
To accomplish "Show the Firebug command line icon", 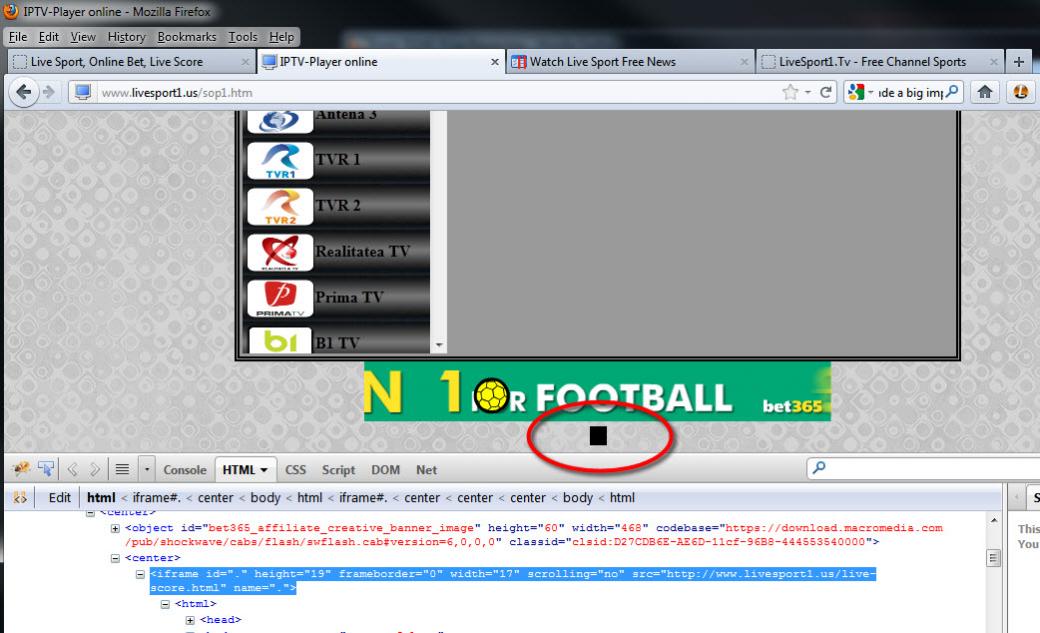I will (x=122, y=470).
